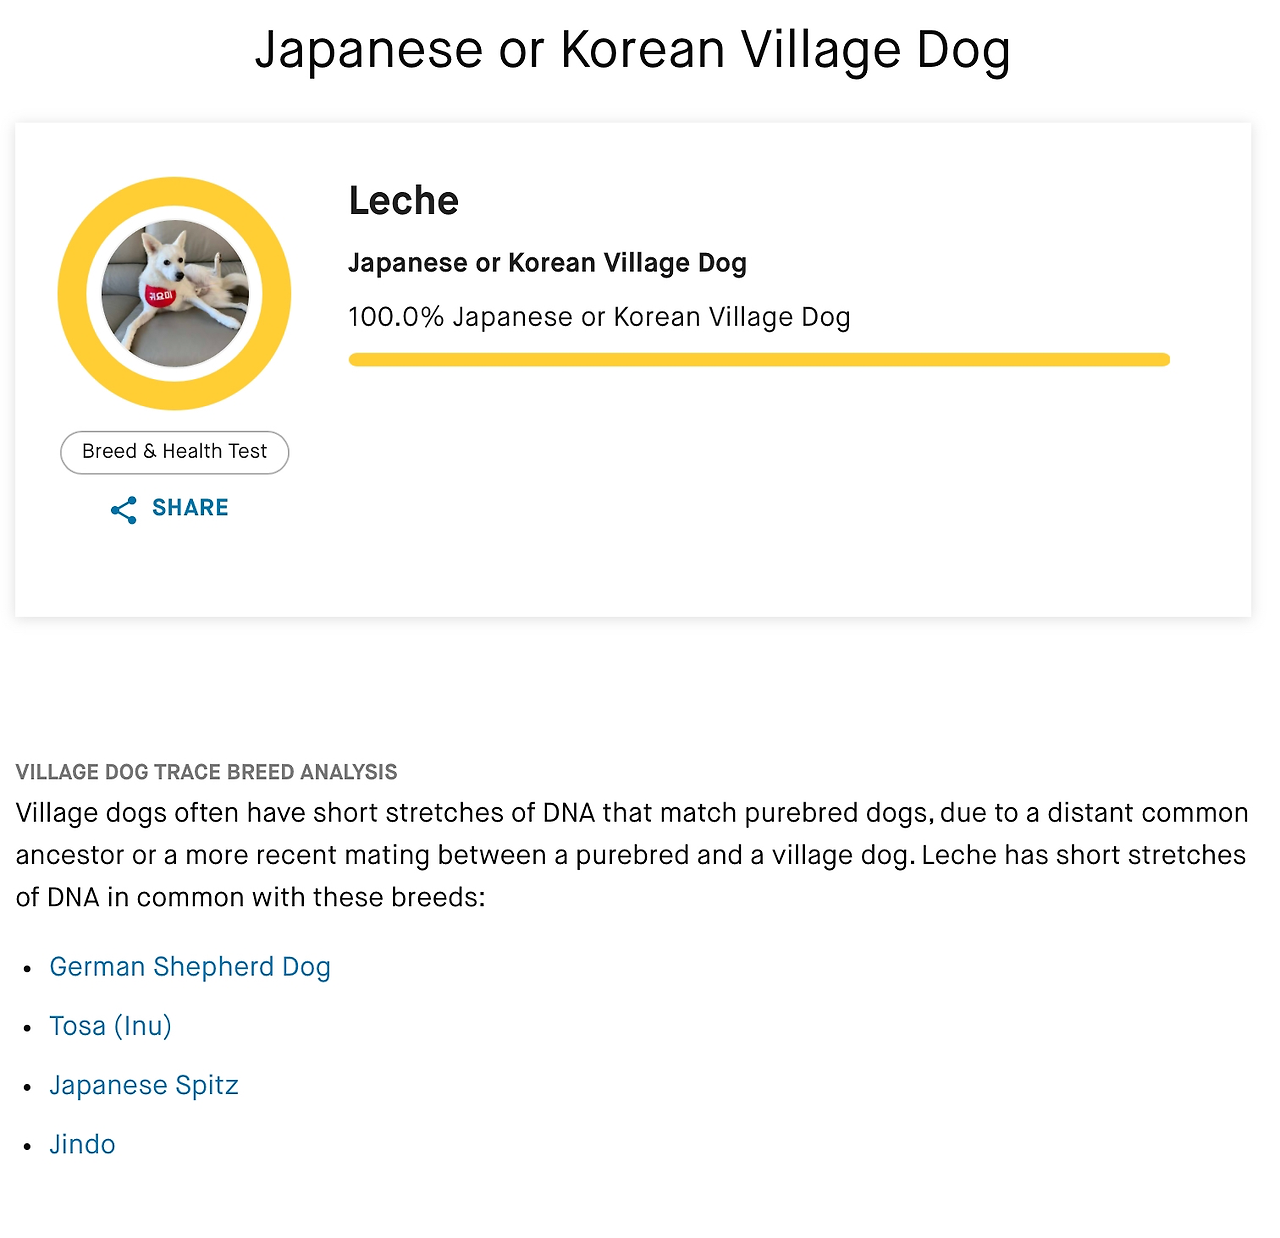The width and height of the screenshot is (1280, 1238).
Task: Click the bullet next to Tosa (Inu)
Action: coord(28,1028)
